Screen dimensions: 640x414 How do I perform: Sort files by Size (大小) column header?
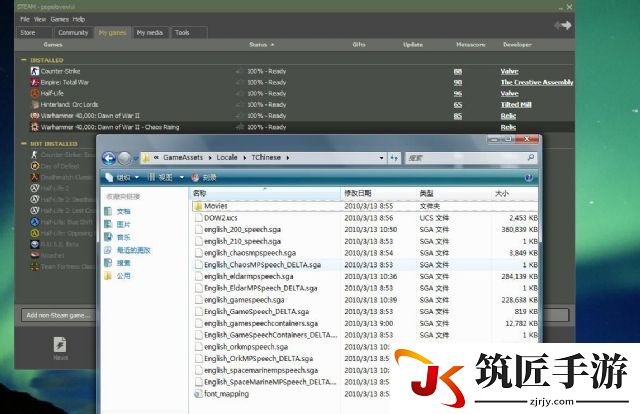[514, 193]
